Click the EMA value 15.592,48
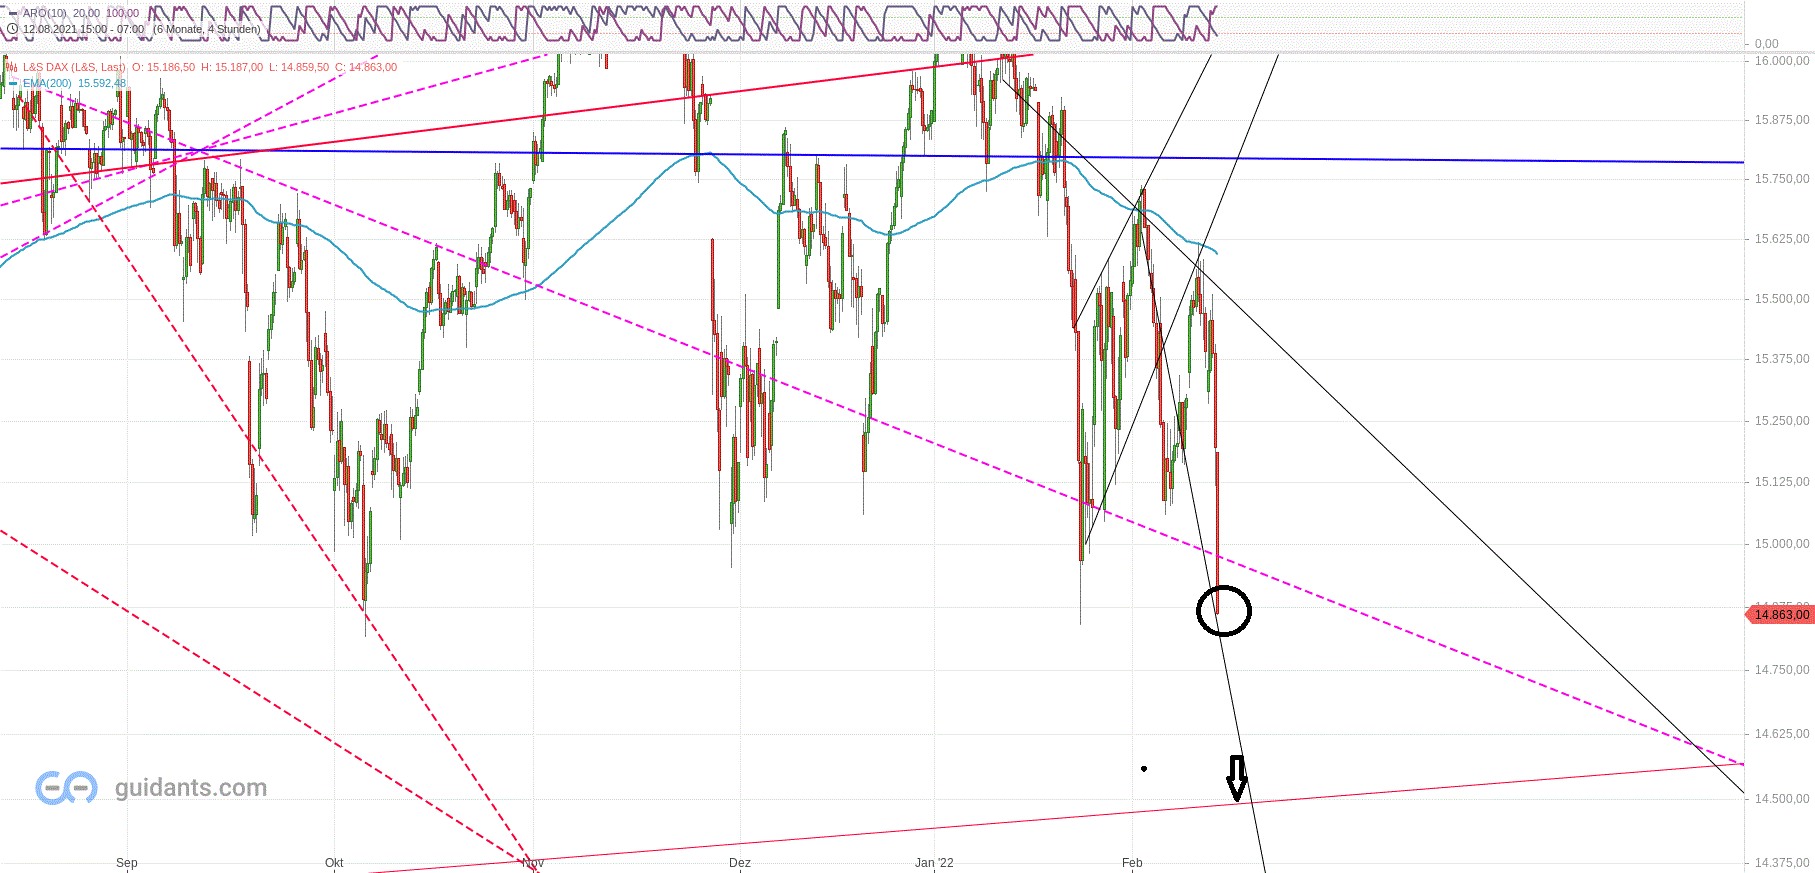This screenshot has width=1815, height=873. click(x=102, y=83)
